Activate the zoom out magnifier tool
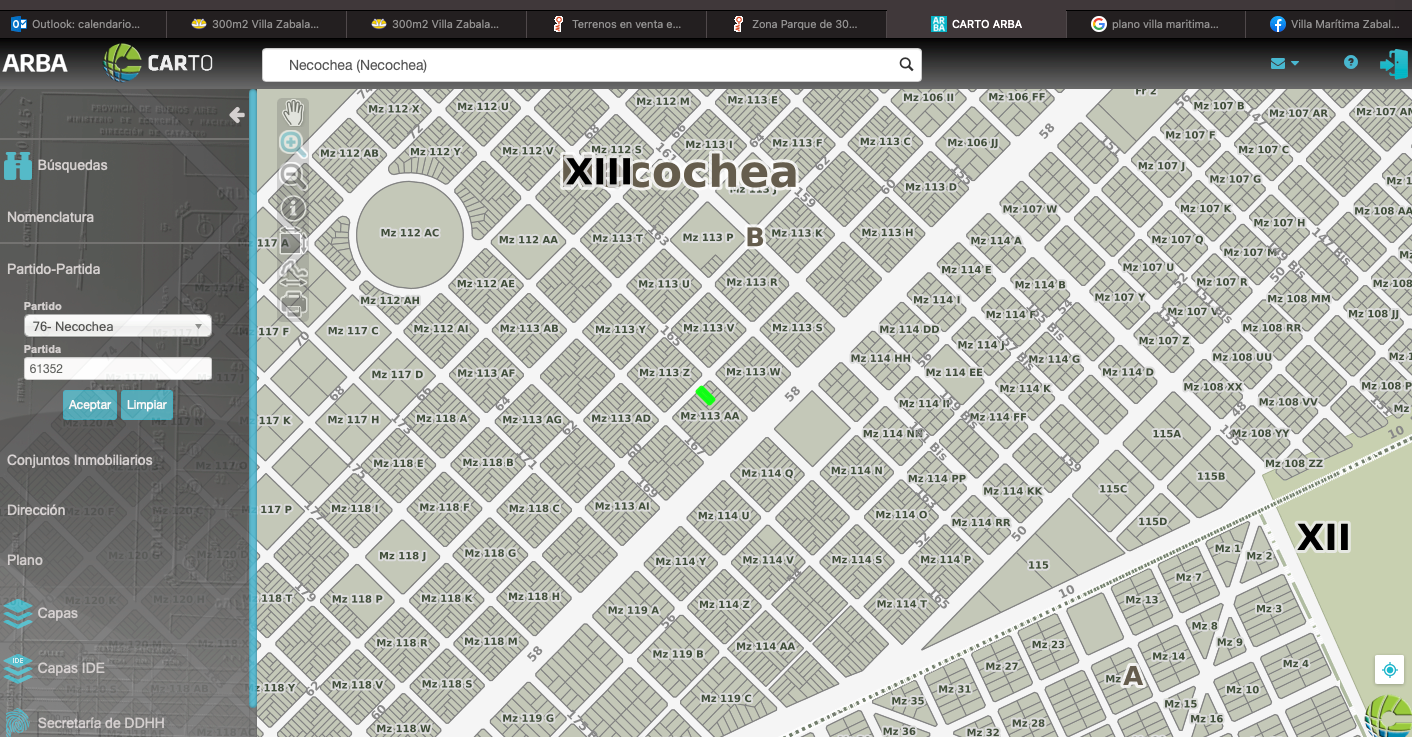This screenshot has height=737, width=1412. coord(293,176)
